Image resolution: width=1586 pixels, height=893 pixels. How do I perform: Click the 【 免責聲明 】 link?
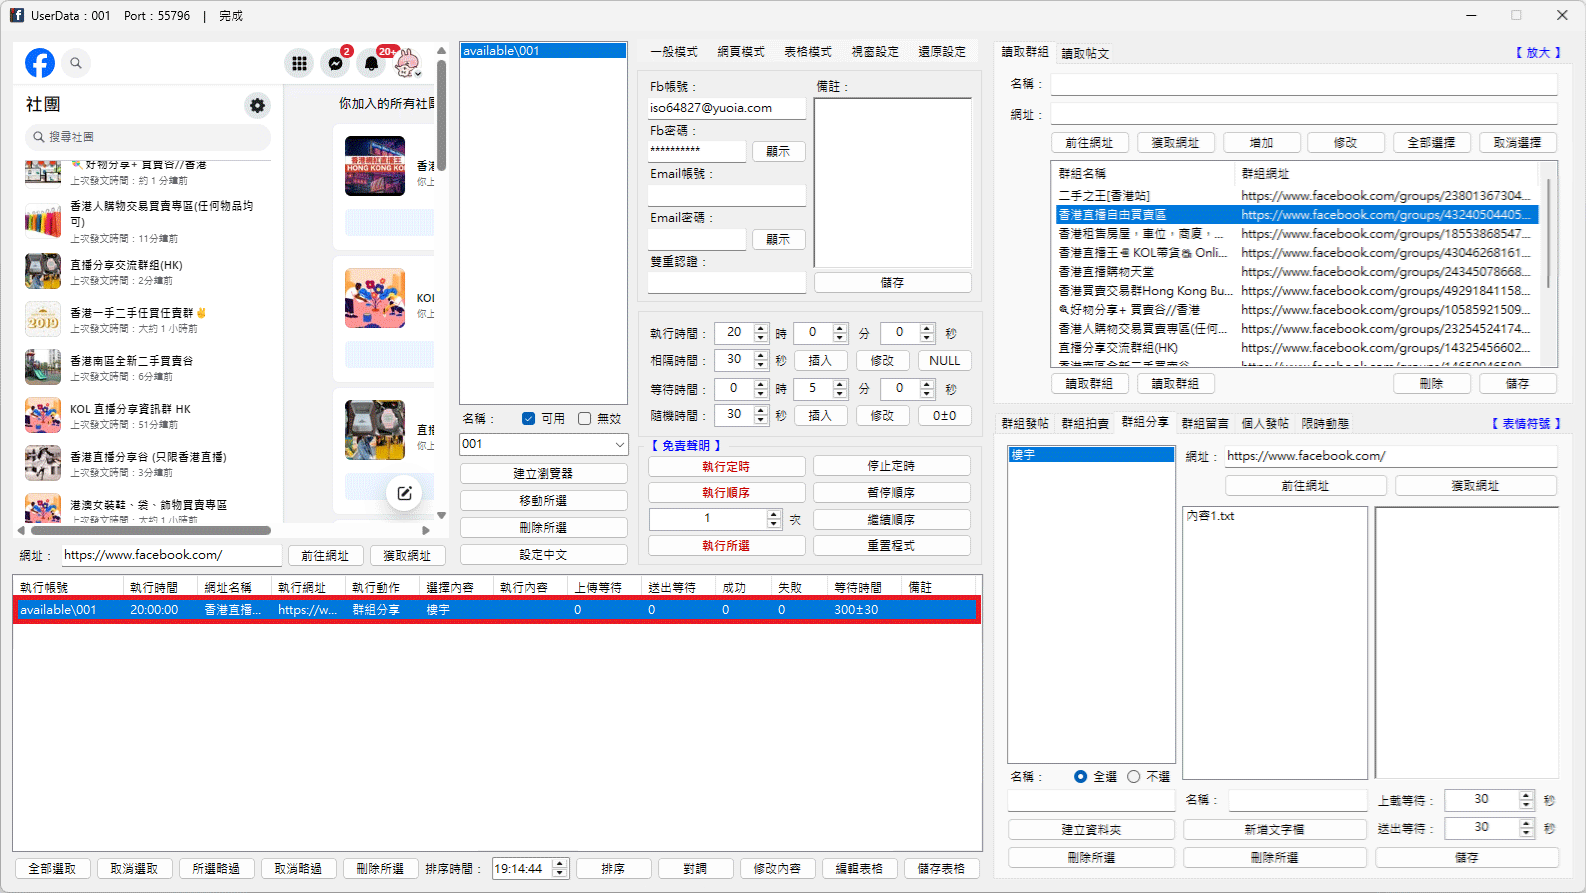tap(685, 446)
